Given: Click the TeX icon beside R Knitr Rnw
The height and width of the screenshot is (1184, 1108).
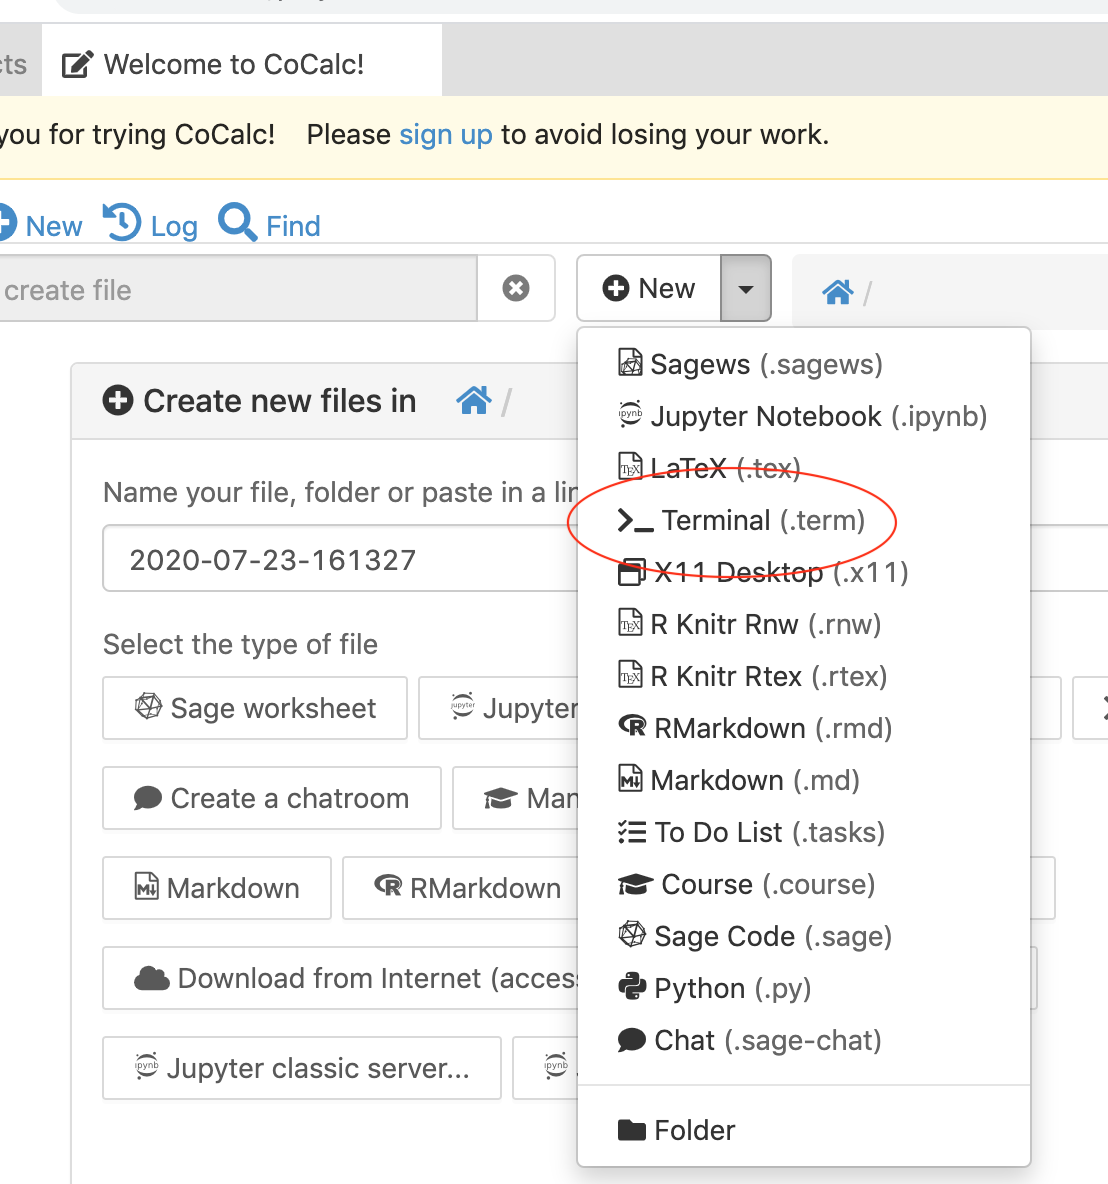Looking at the screenshot, I should pyautogui.click(x=631, y=623).
